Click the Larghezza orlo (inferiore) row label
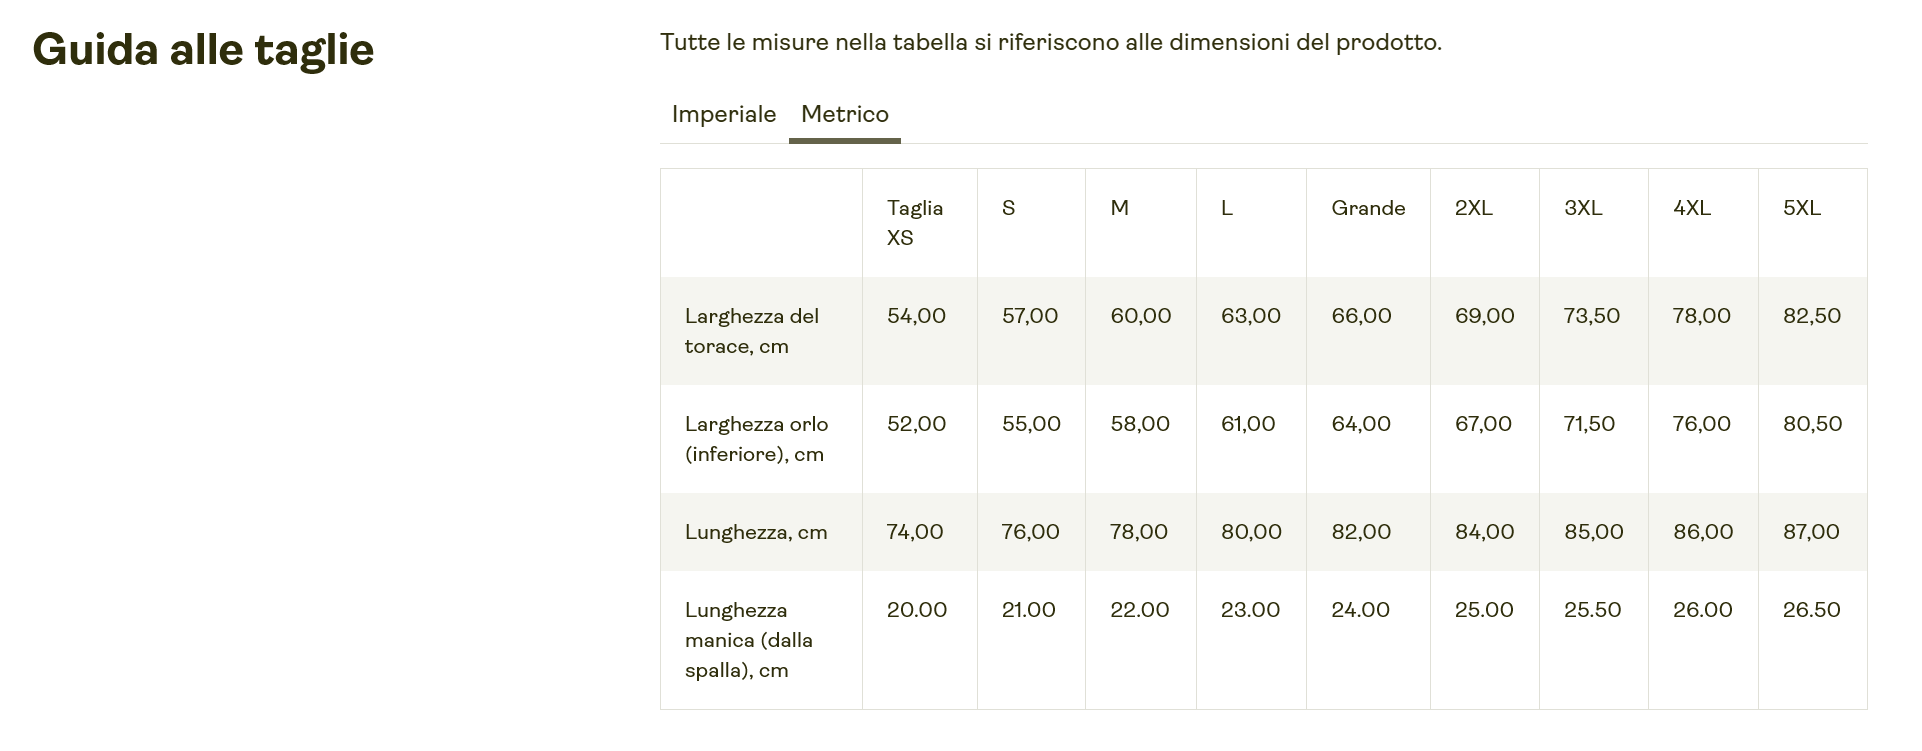Viewport: 1922px width, 751px height. pyautogui.click(x=756, y=439)
